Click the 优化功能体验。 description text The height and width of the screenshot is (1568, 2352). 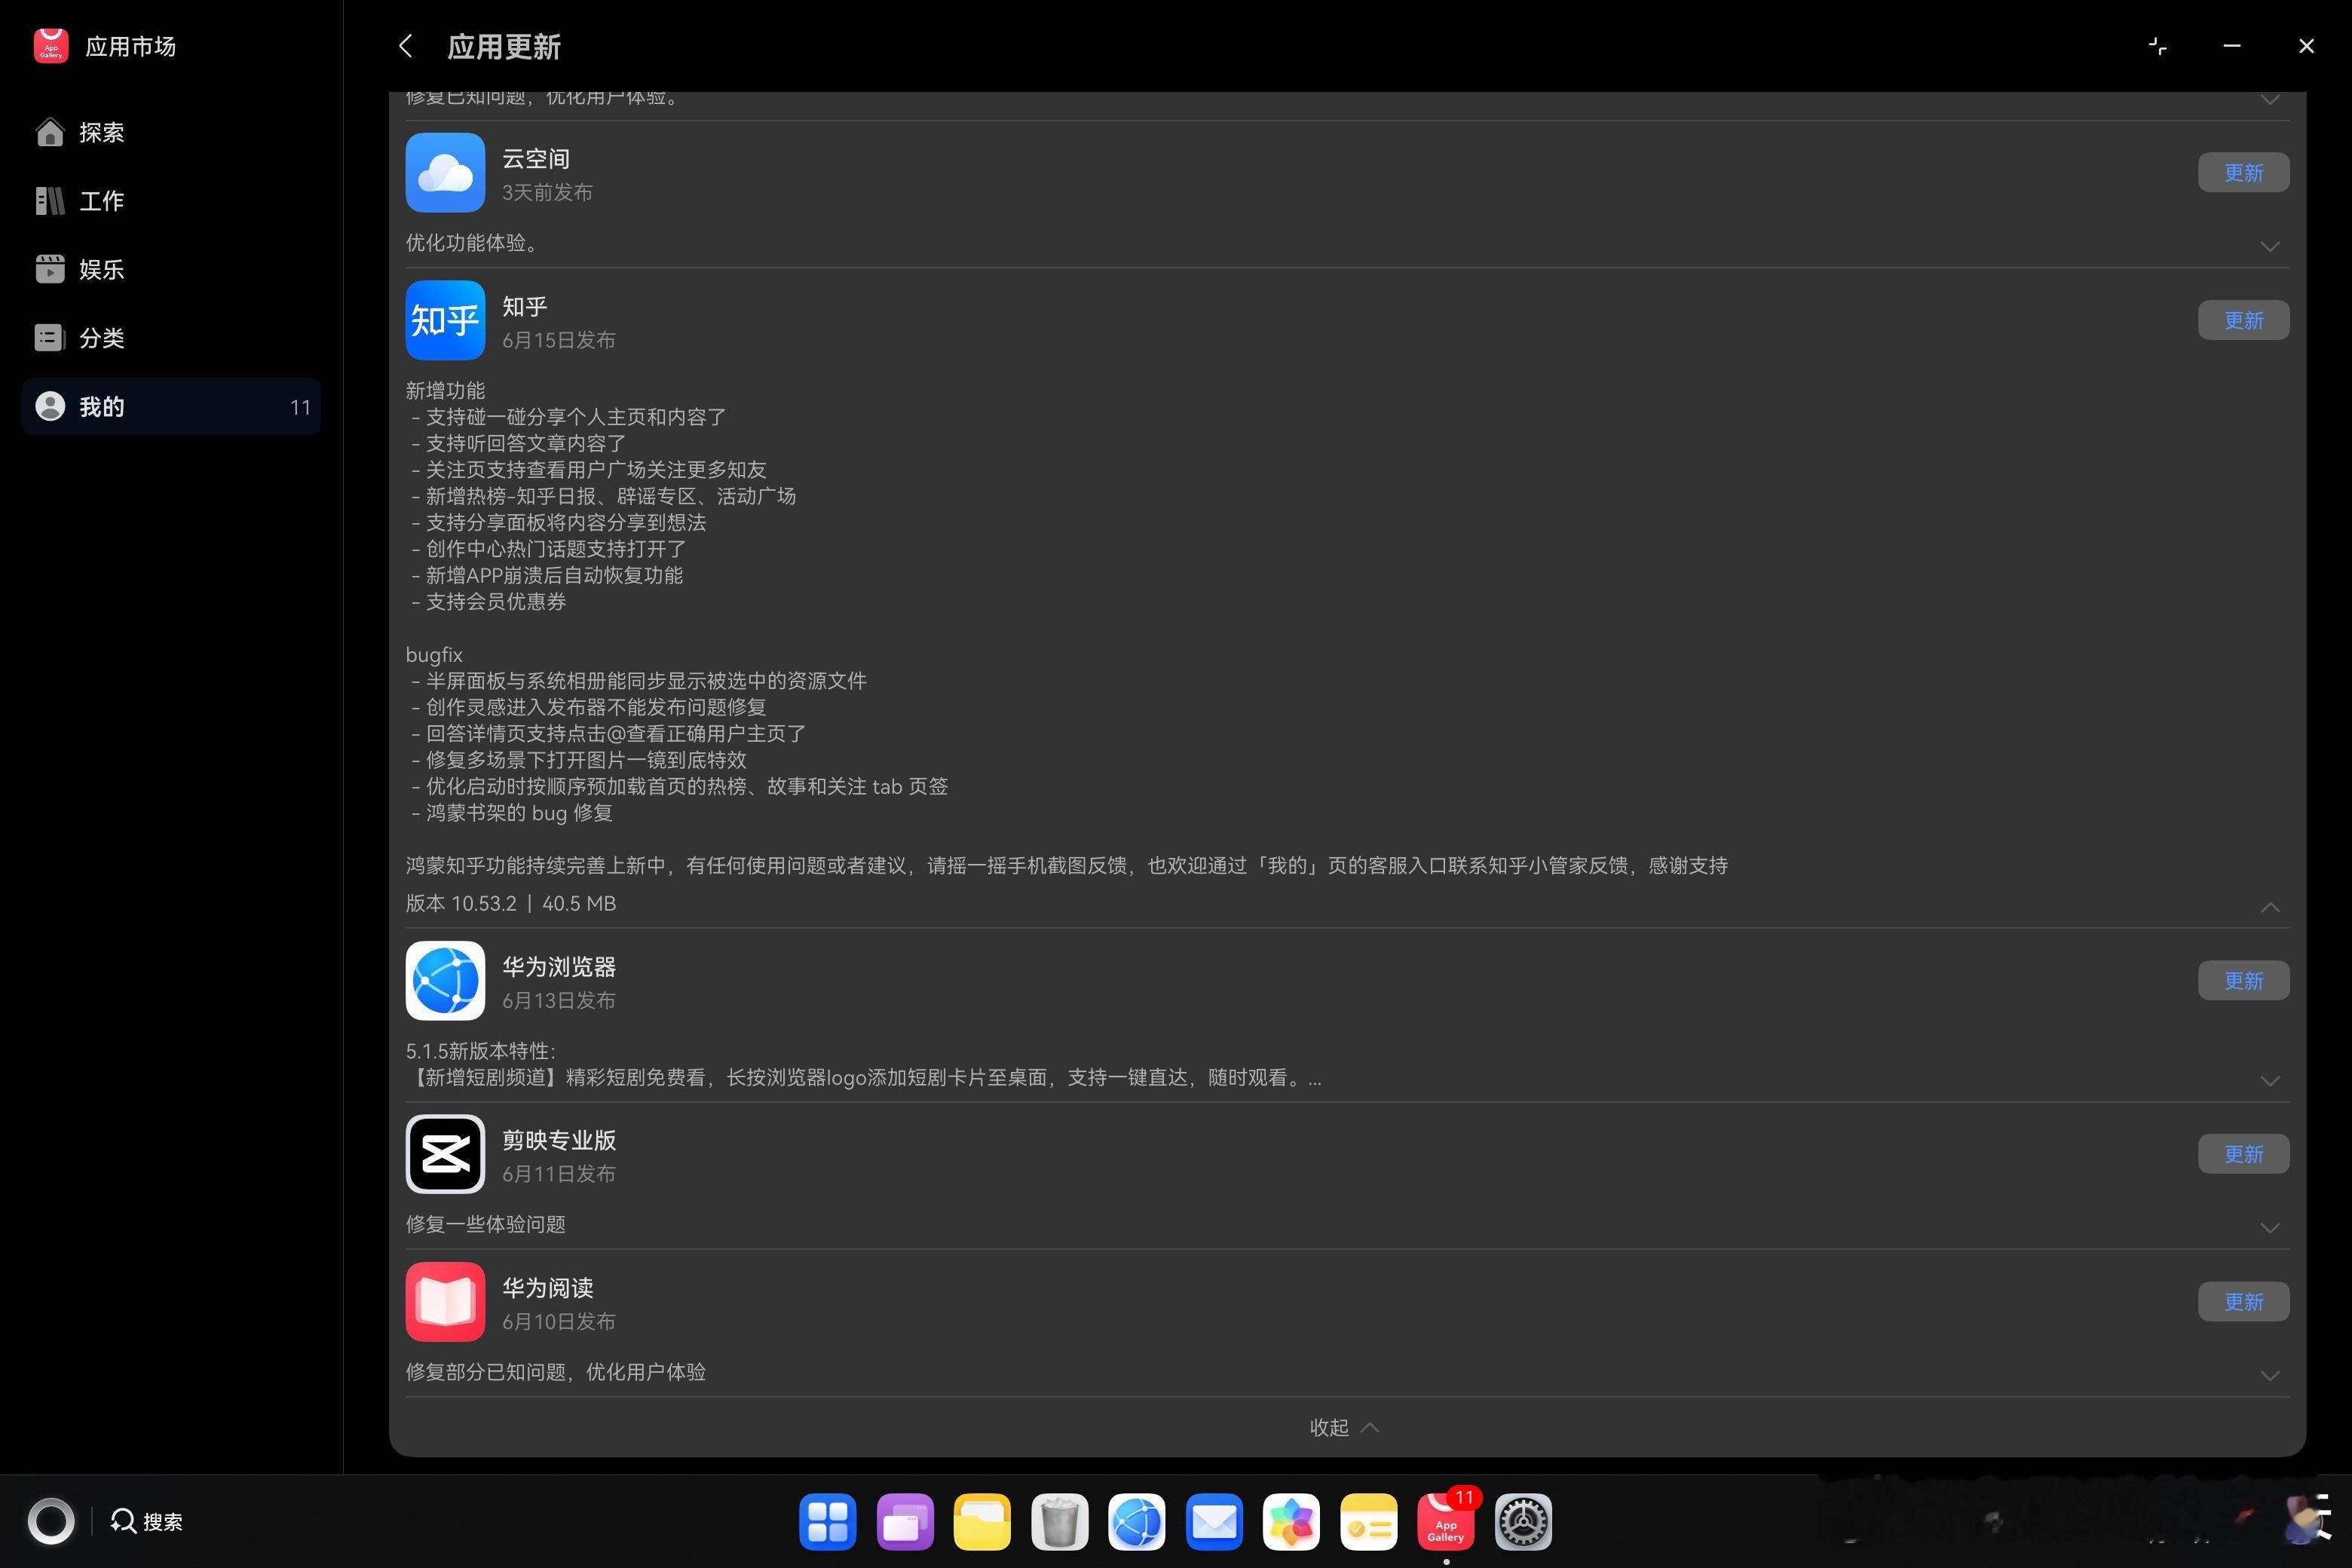pyautogui.click(x=472, y=242)
